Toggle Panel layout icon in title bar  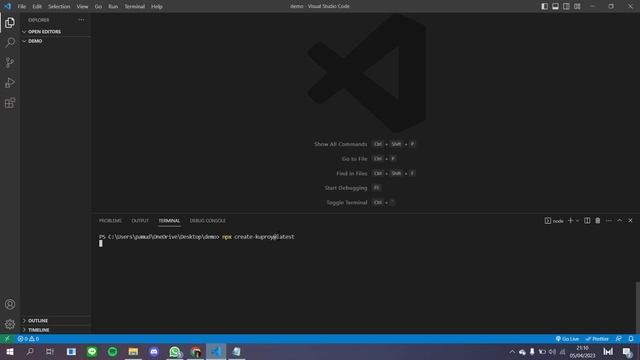click(x=556, y=6)
